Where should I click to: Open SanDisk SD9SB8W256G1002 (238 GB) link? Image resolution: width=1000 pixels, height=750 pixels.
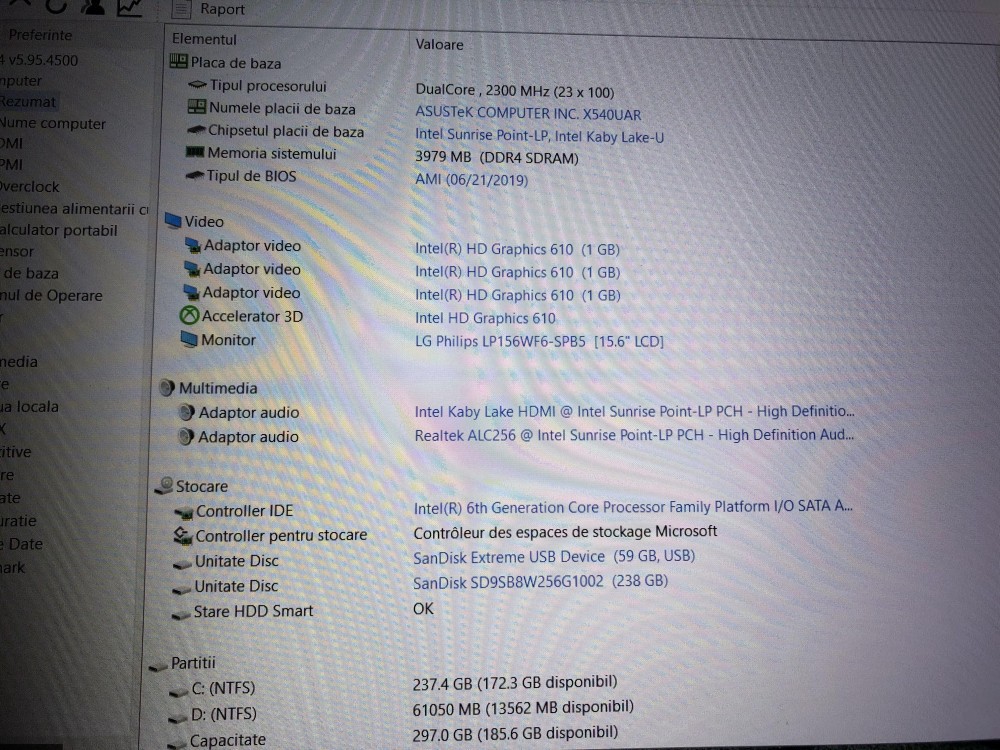(x=540, y=582)
